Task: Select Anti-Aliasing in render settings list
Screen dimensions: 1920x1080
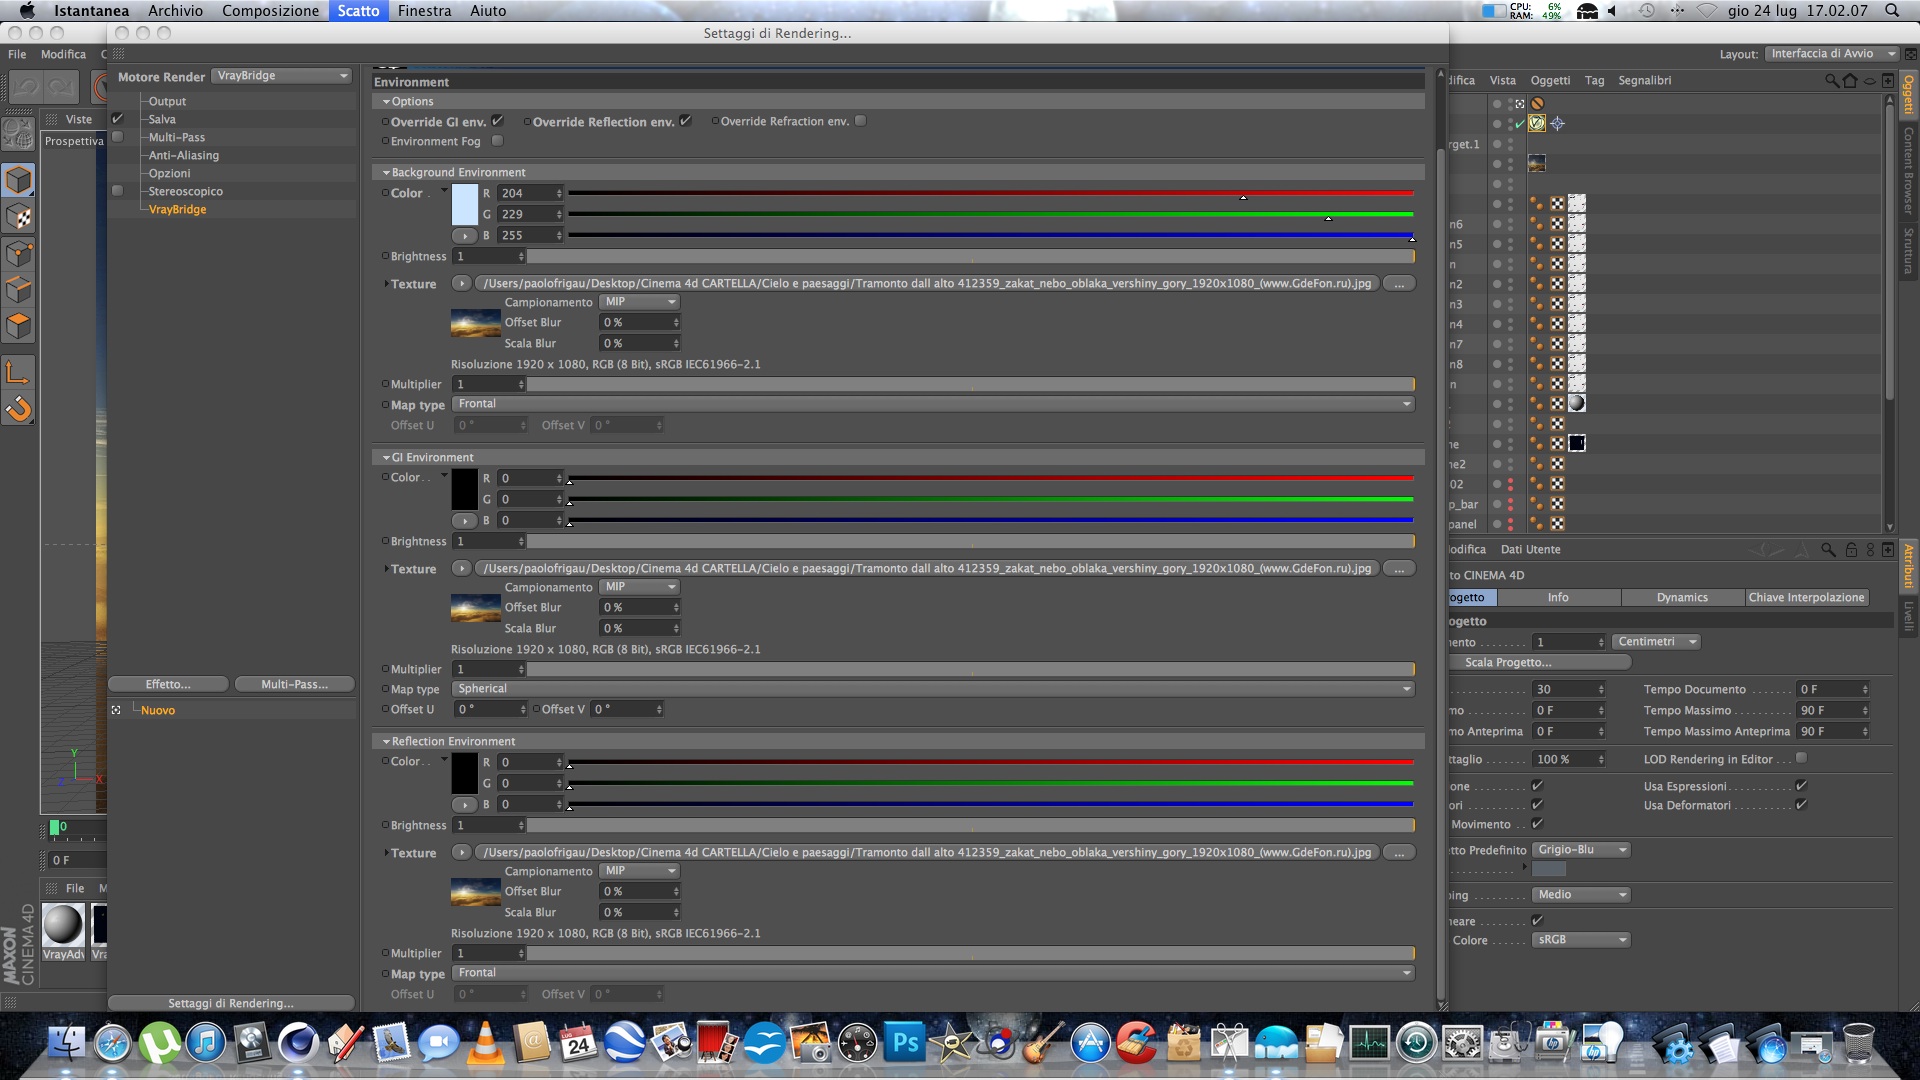Action: tap(184, 155)
